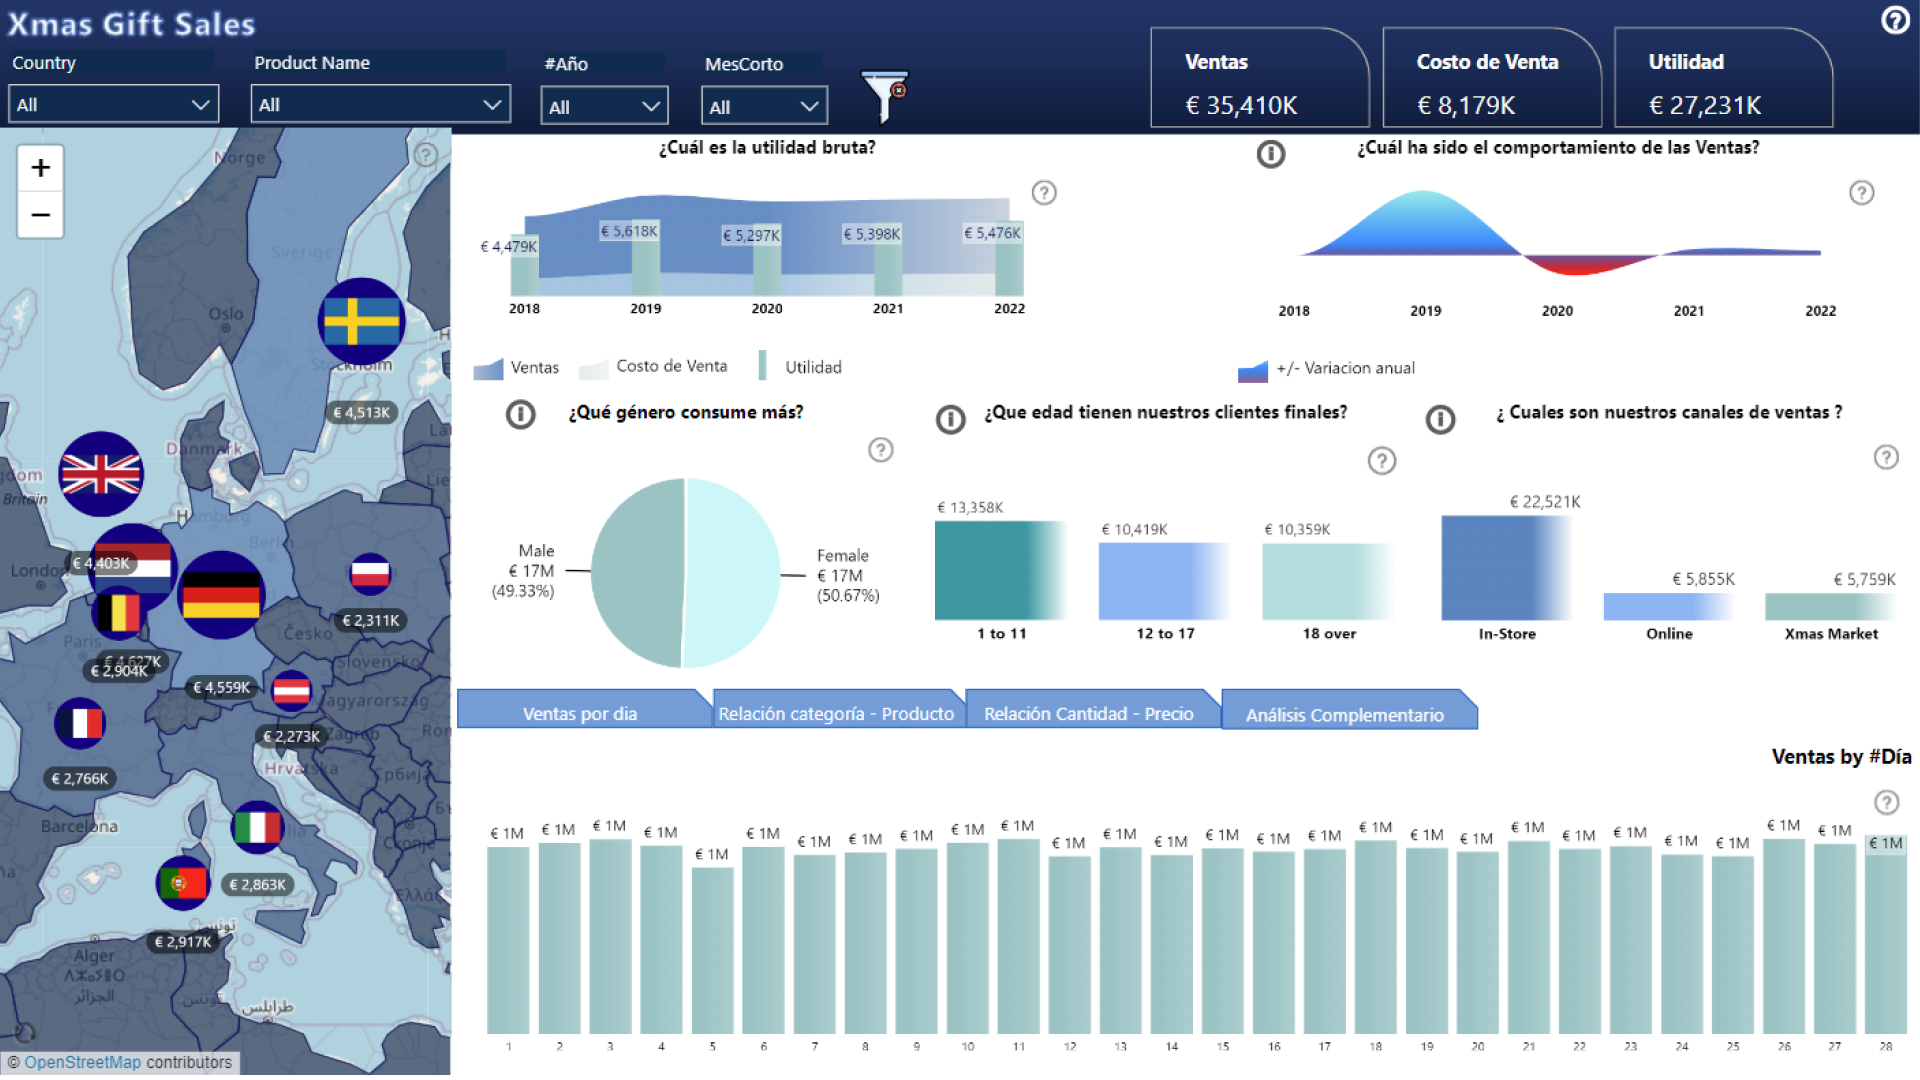Click the Poland flag marker
Screen dimensions: 1920x1080
pos(370,573)
